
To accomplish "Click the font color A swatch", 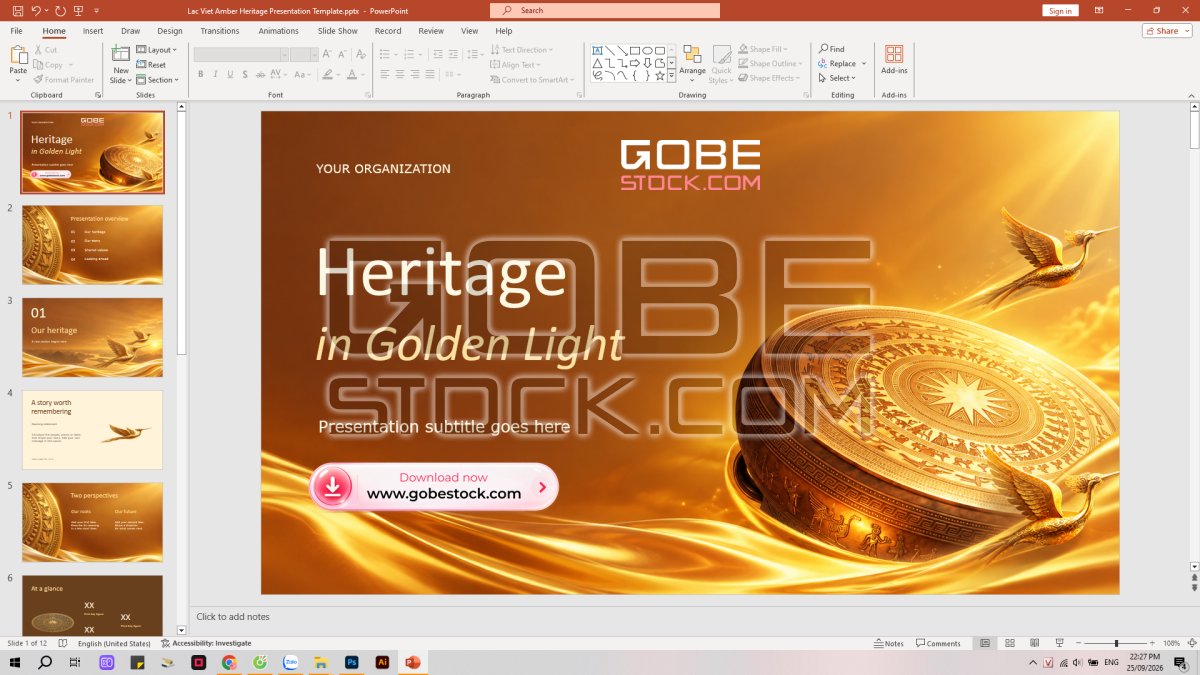I will point(351,74).
